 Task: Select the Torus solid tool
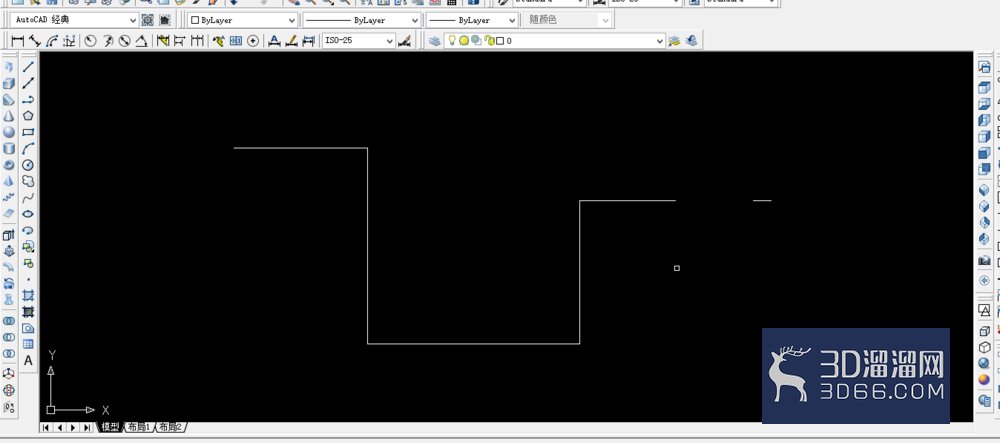[x=9, y=165]
